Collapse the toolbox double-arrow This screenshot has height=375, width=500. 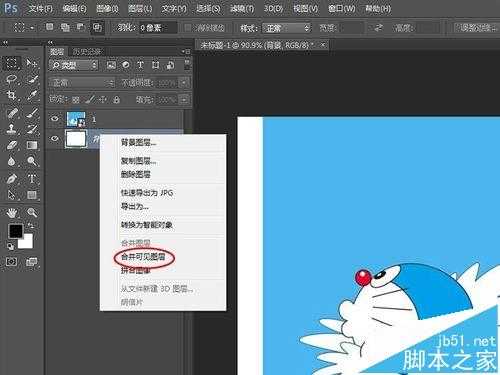click(5, 43)
